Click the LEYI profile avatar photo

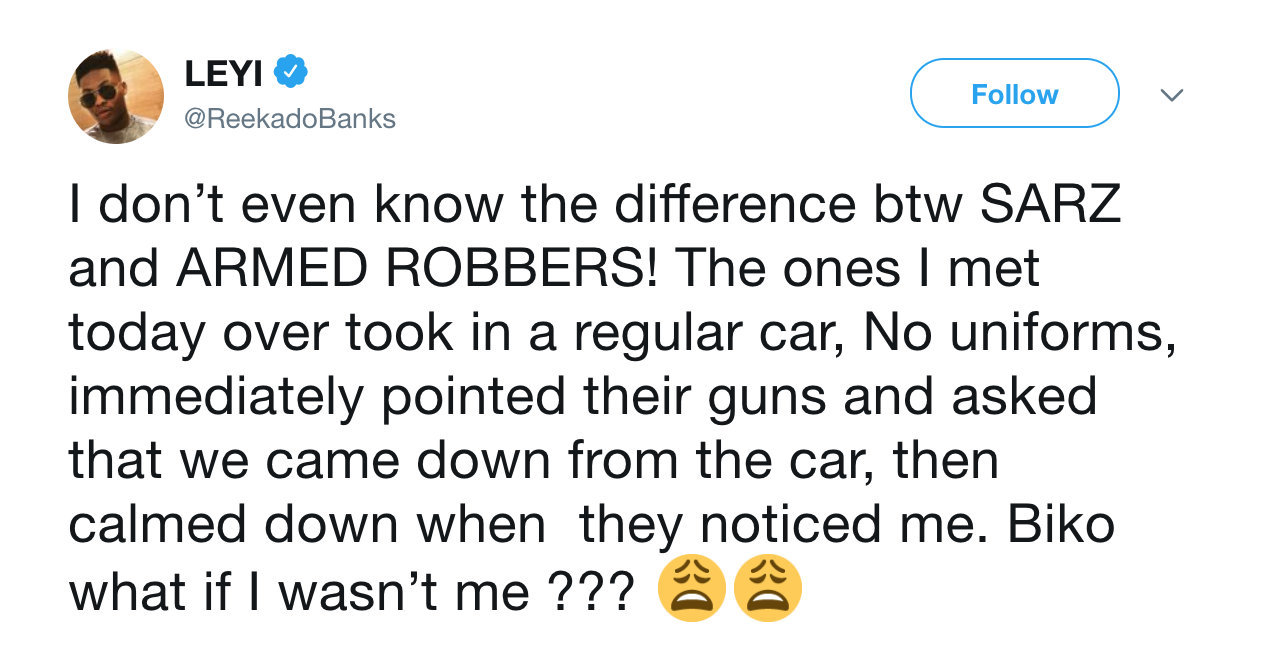click(115, 96)
